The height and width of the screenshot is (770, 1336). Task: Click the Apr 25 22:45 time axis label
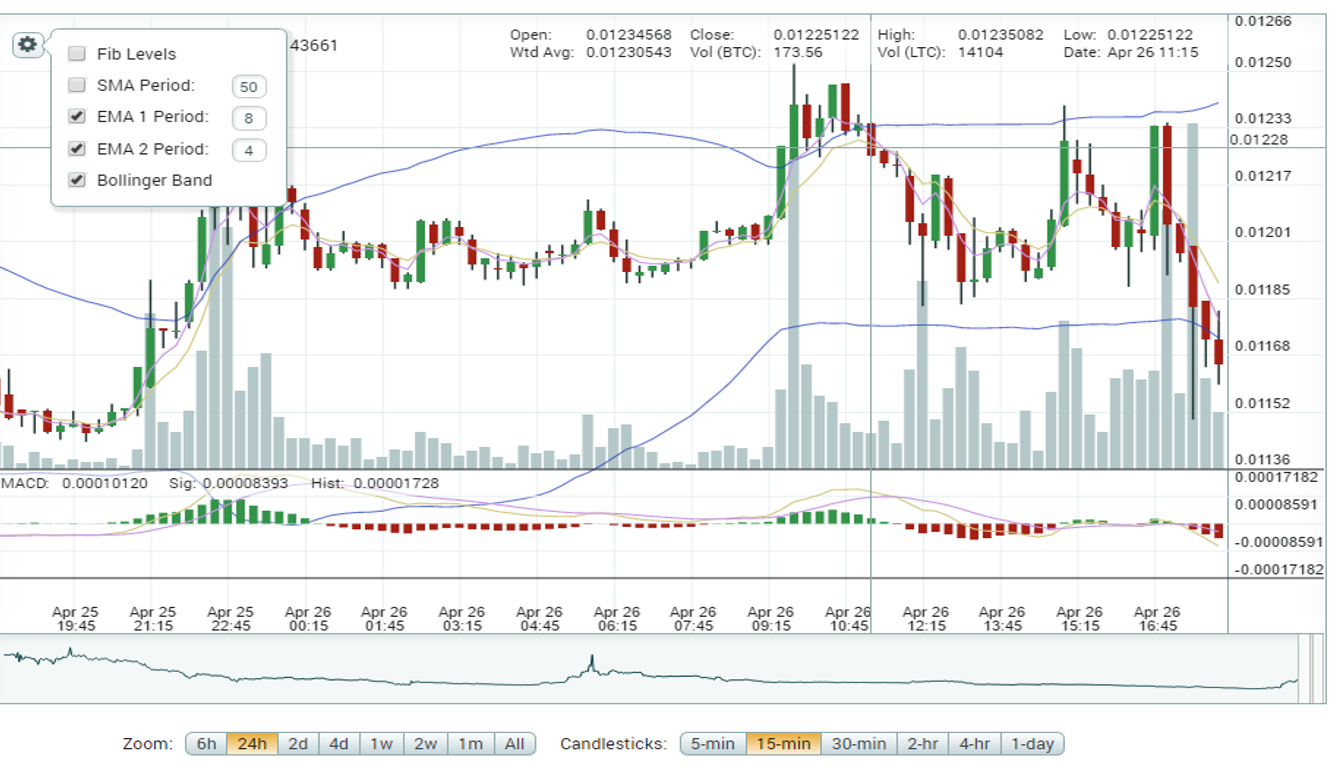[230, 619]
